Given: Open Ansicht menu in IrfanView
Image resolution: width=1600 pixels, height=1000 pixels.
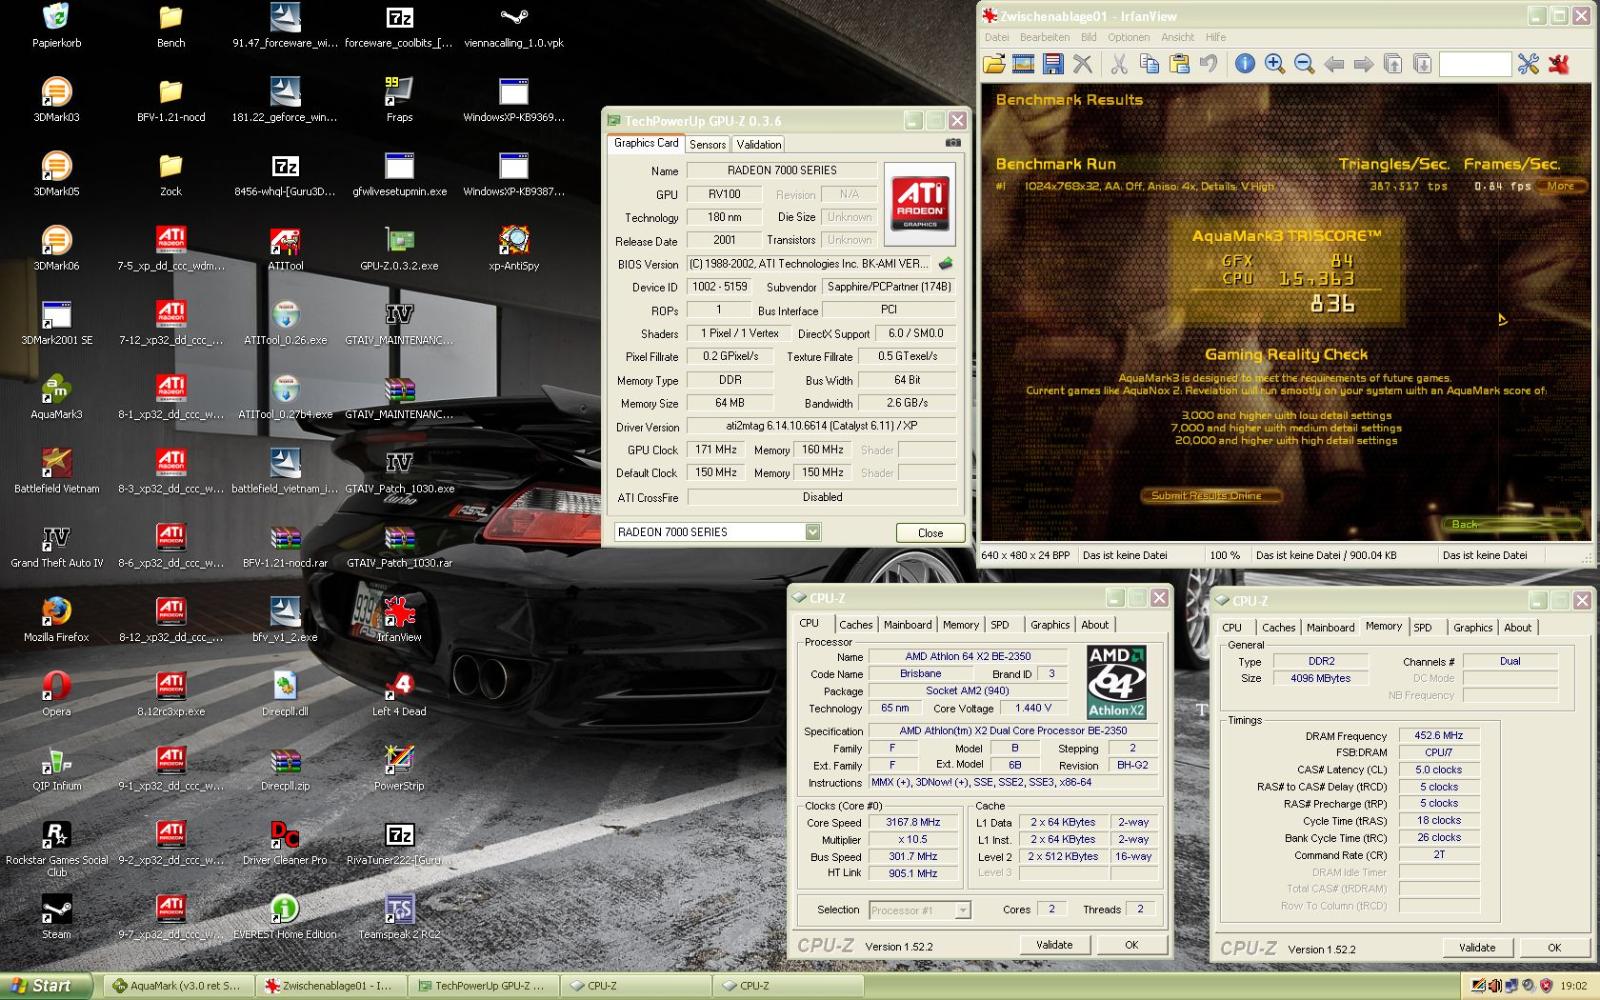Looking at the screenshot, I should tap(1177, 37).
